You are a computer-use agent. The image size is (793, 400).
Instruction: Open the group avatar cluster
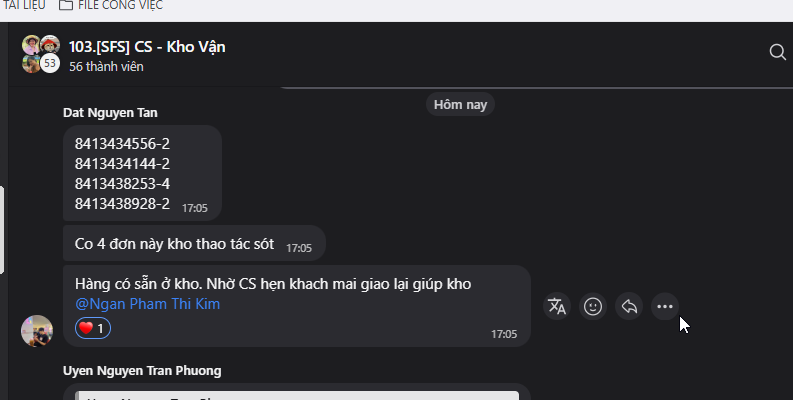coord(41,54)
